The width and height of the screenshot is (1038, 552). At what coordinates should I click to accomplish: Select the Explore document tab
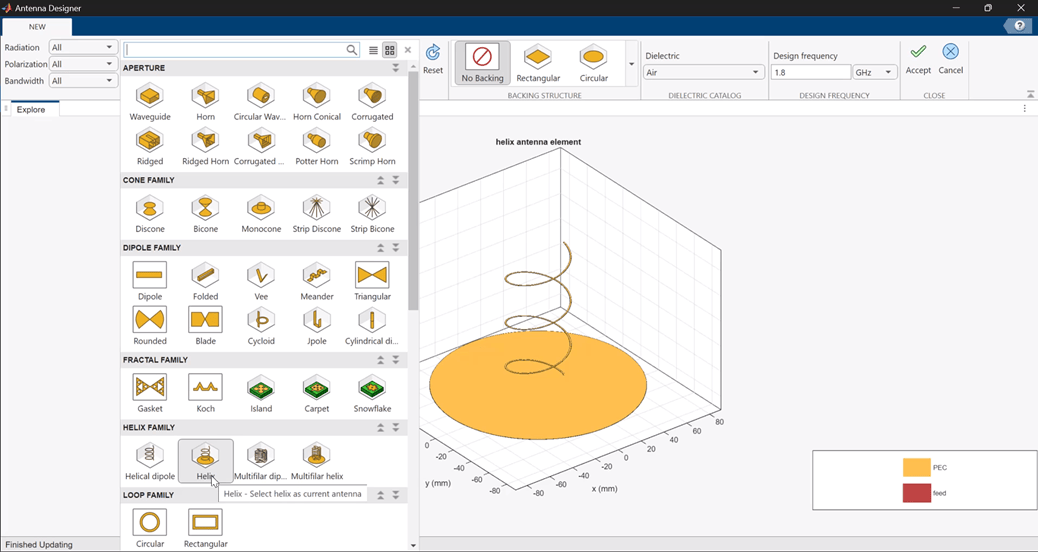pos(31,109)
